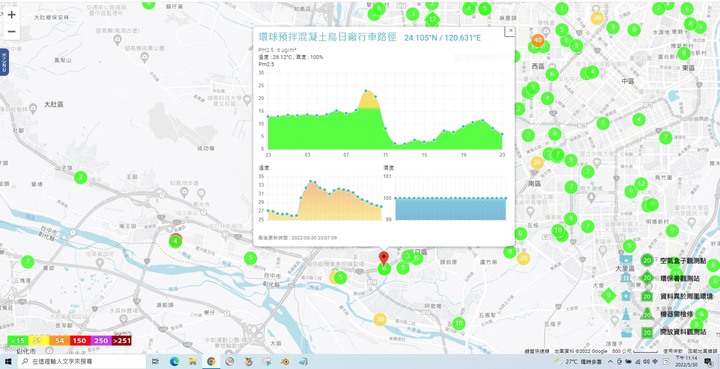Open Task View on the taskbar
The image size is (720, 369).
click(x=156, y=362)
